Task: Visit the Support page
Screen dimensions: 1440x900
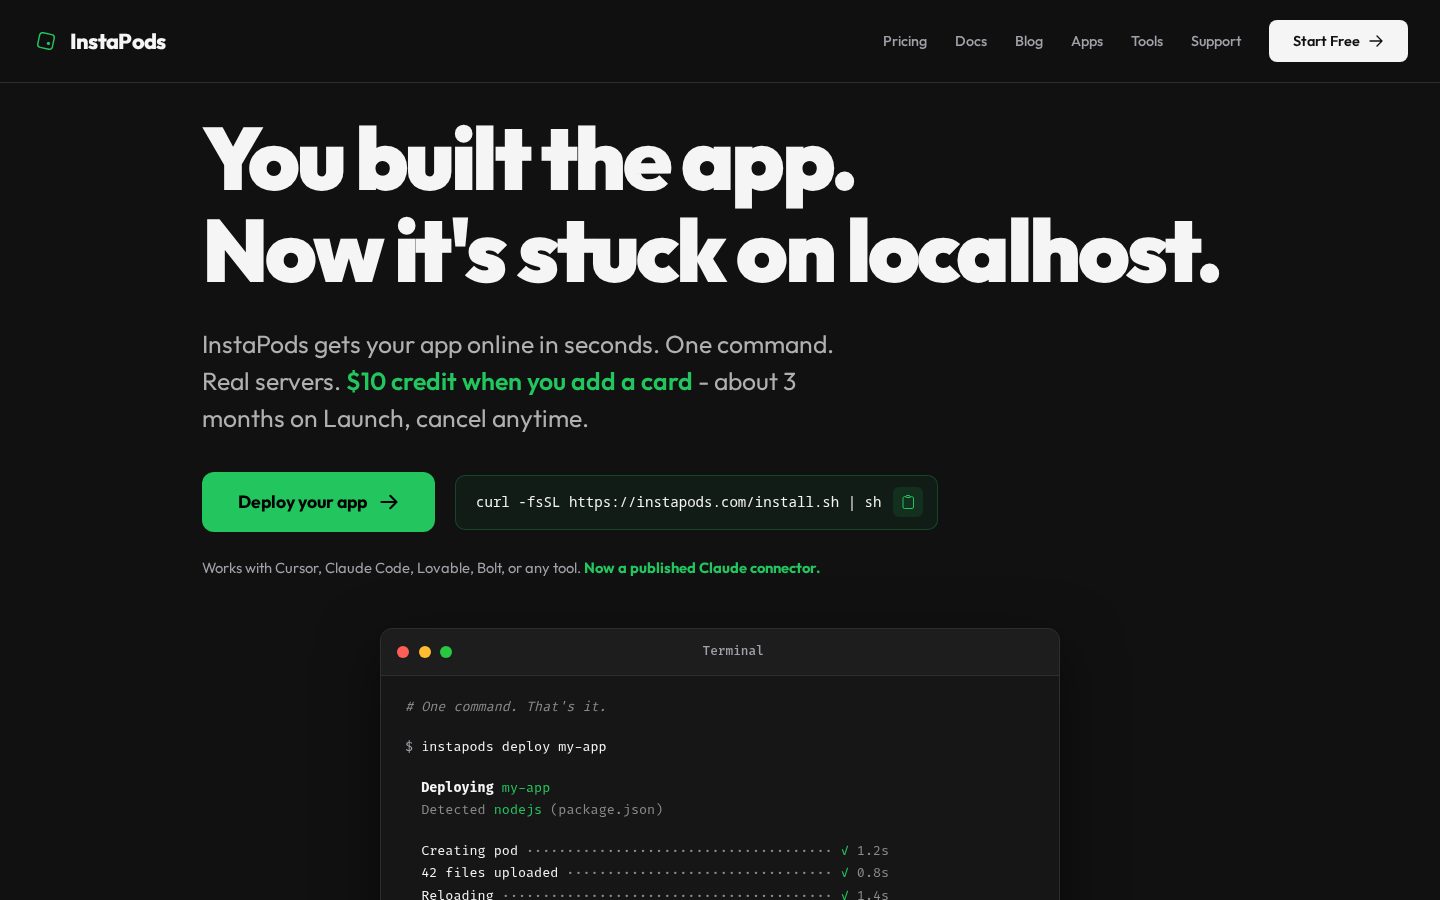Action: [x=1216, y=41]
